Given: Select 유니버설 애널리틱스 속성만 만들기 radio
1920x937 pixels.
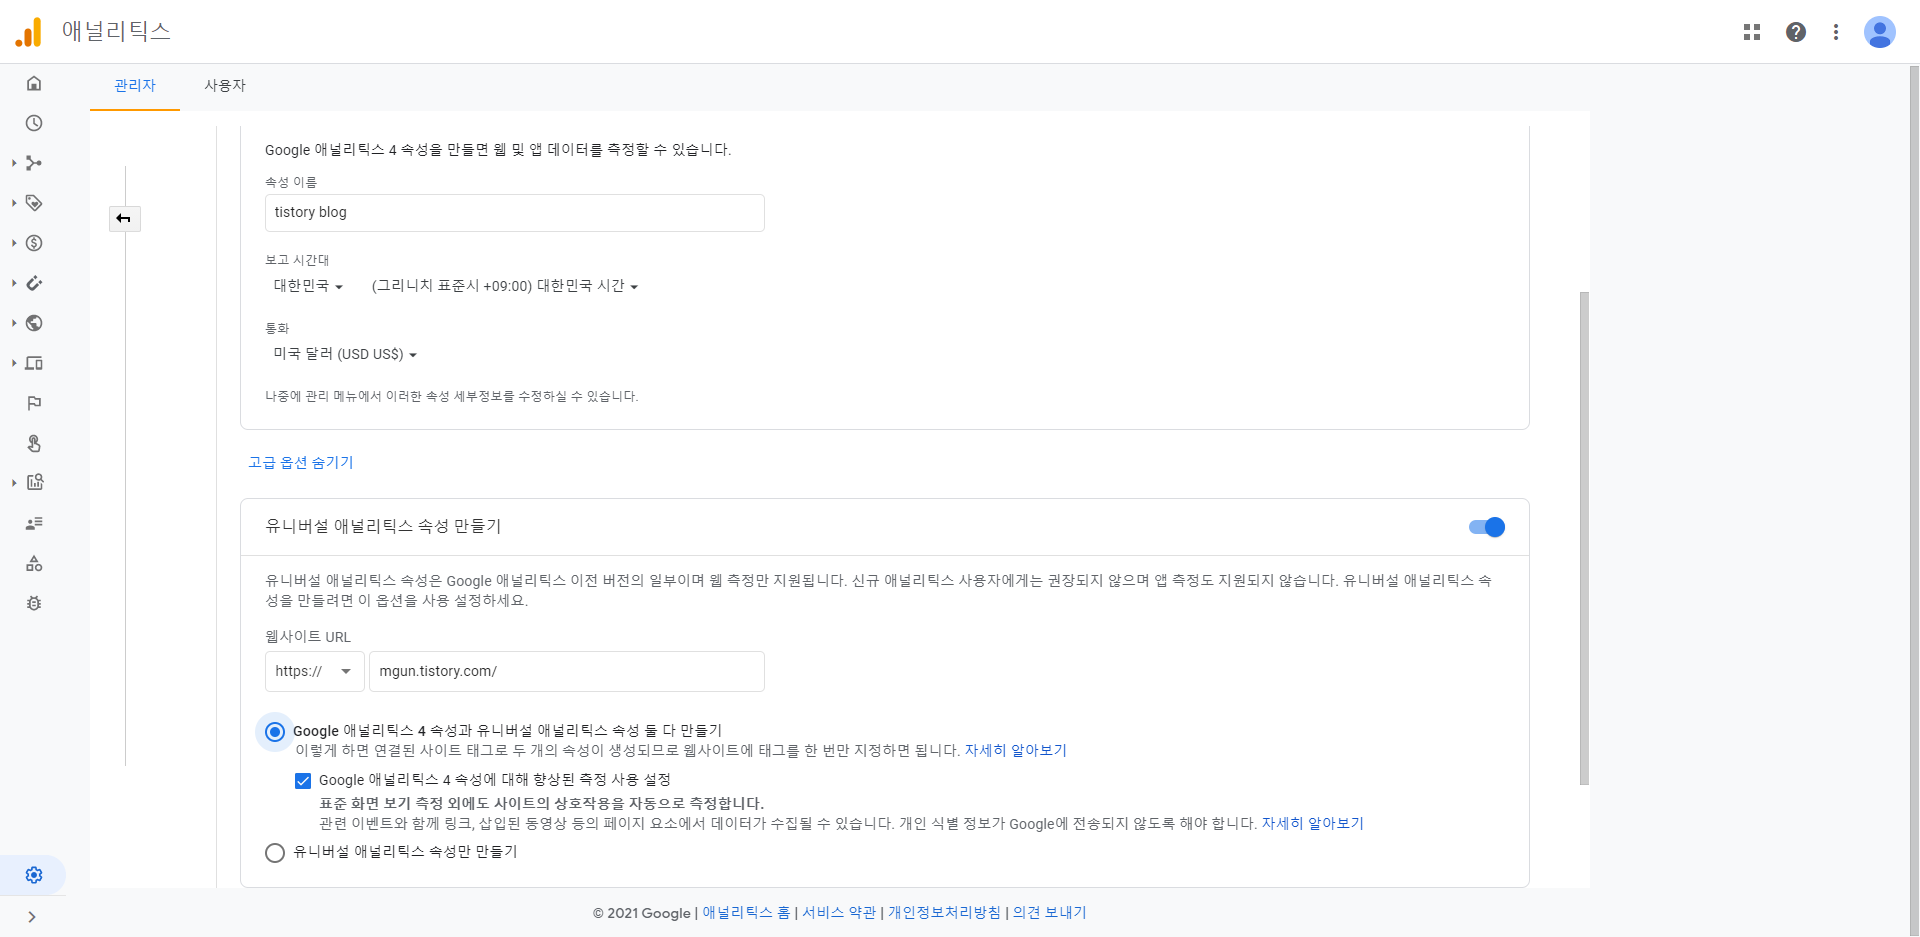Looking at the screenshot, I should click(x=275, y=853).
